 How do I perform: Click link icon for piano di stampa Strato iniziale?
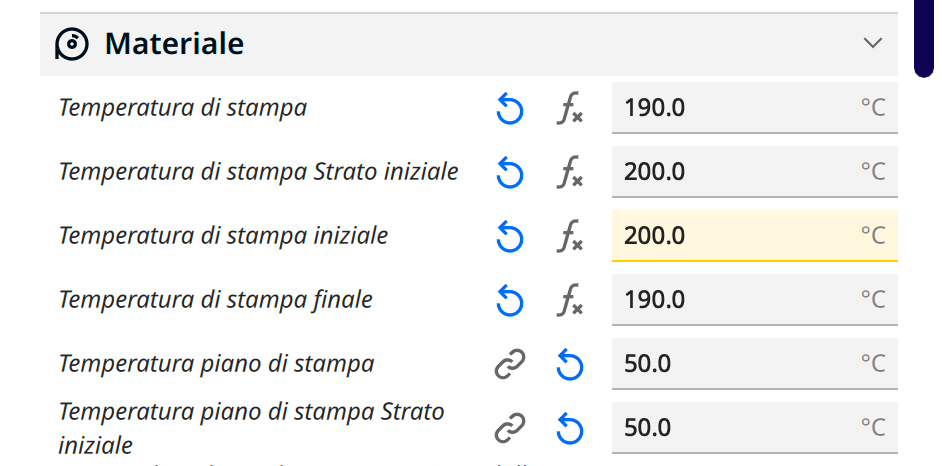click(x=510, y=428)
